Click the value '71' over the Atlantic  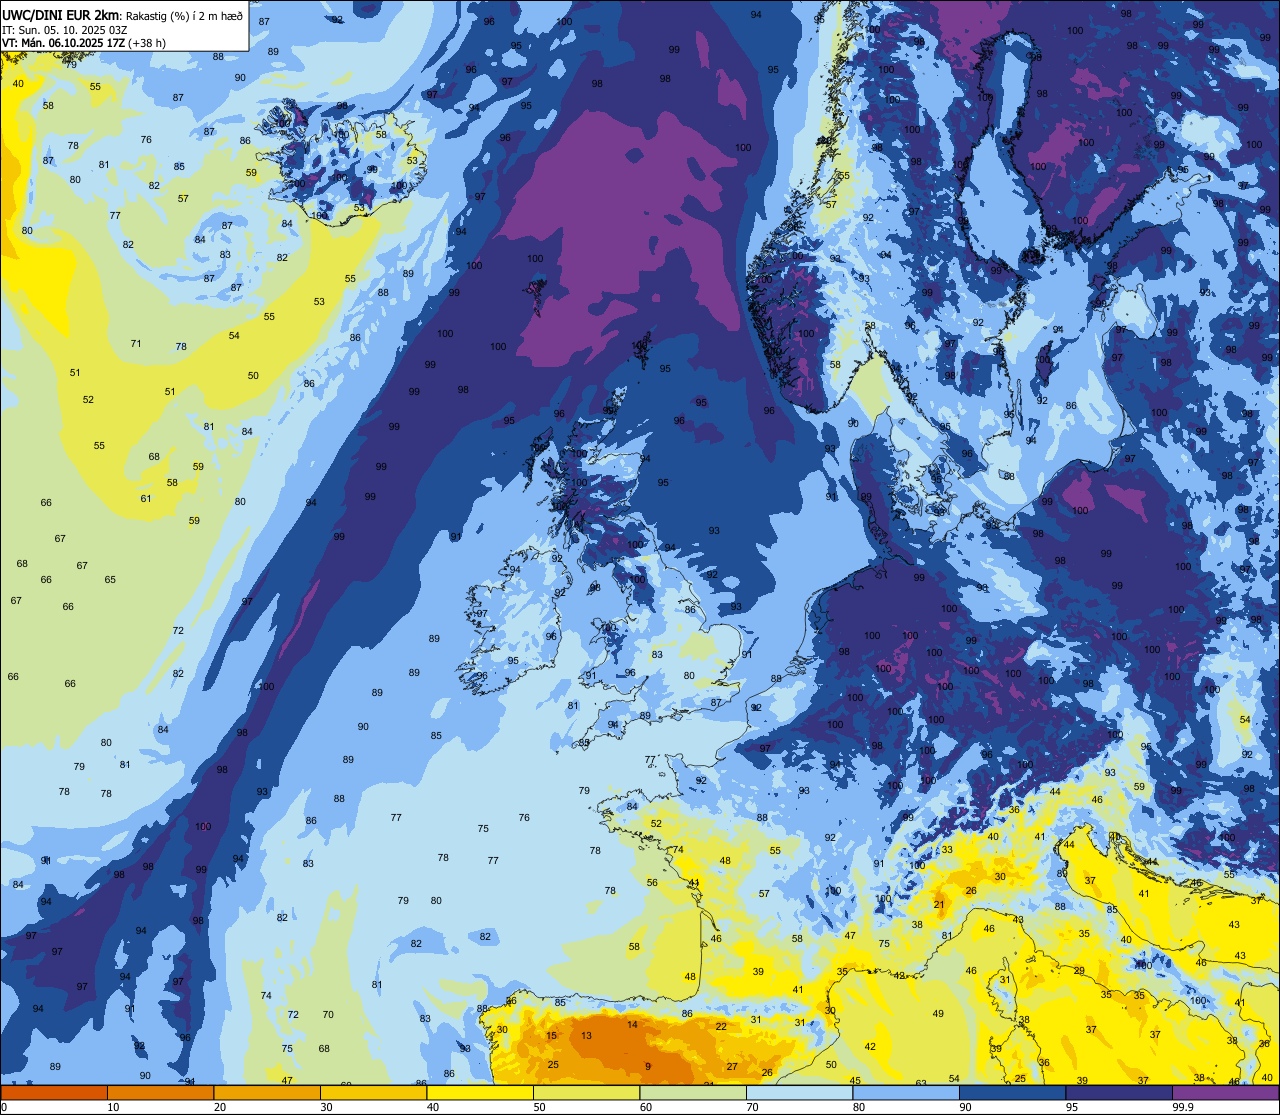136,343
